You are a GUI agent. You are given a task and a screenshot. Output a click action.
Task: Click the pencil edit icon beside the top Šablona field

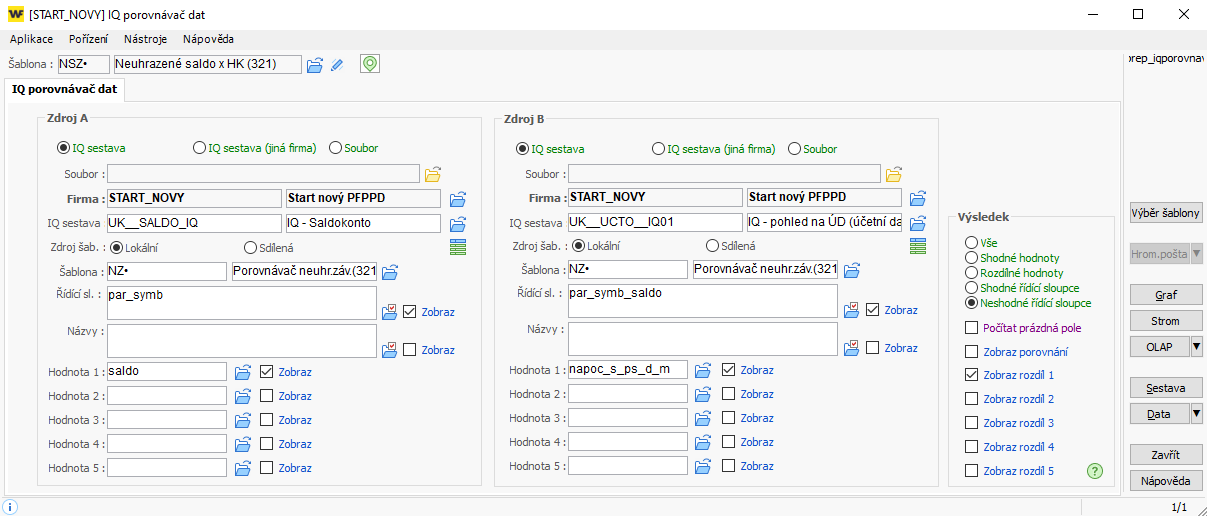point(337,65)
